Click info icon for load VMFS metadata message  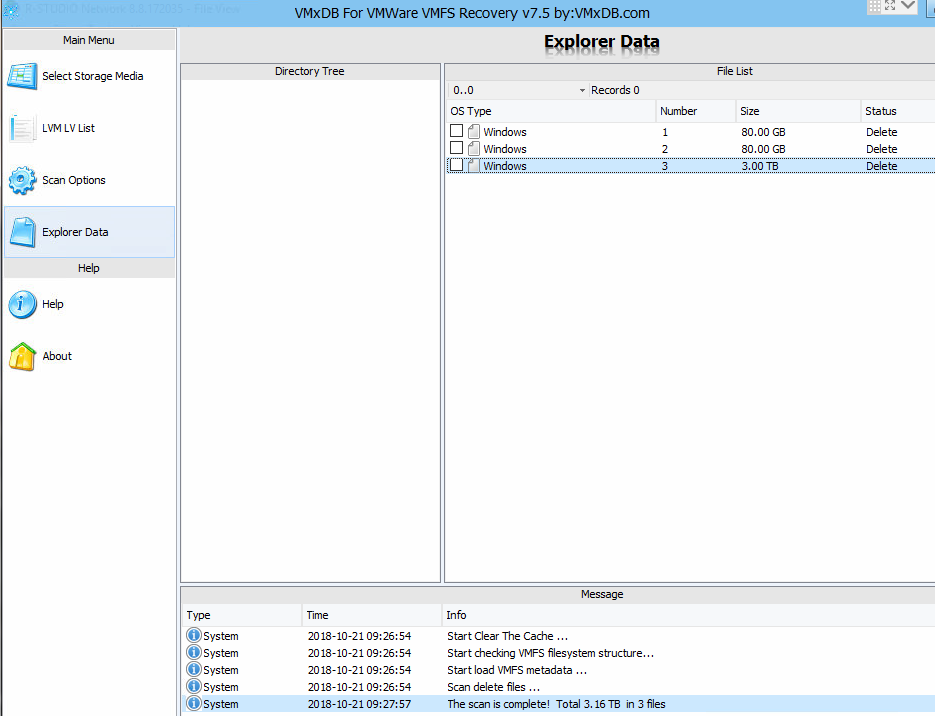[193, 669]
